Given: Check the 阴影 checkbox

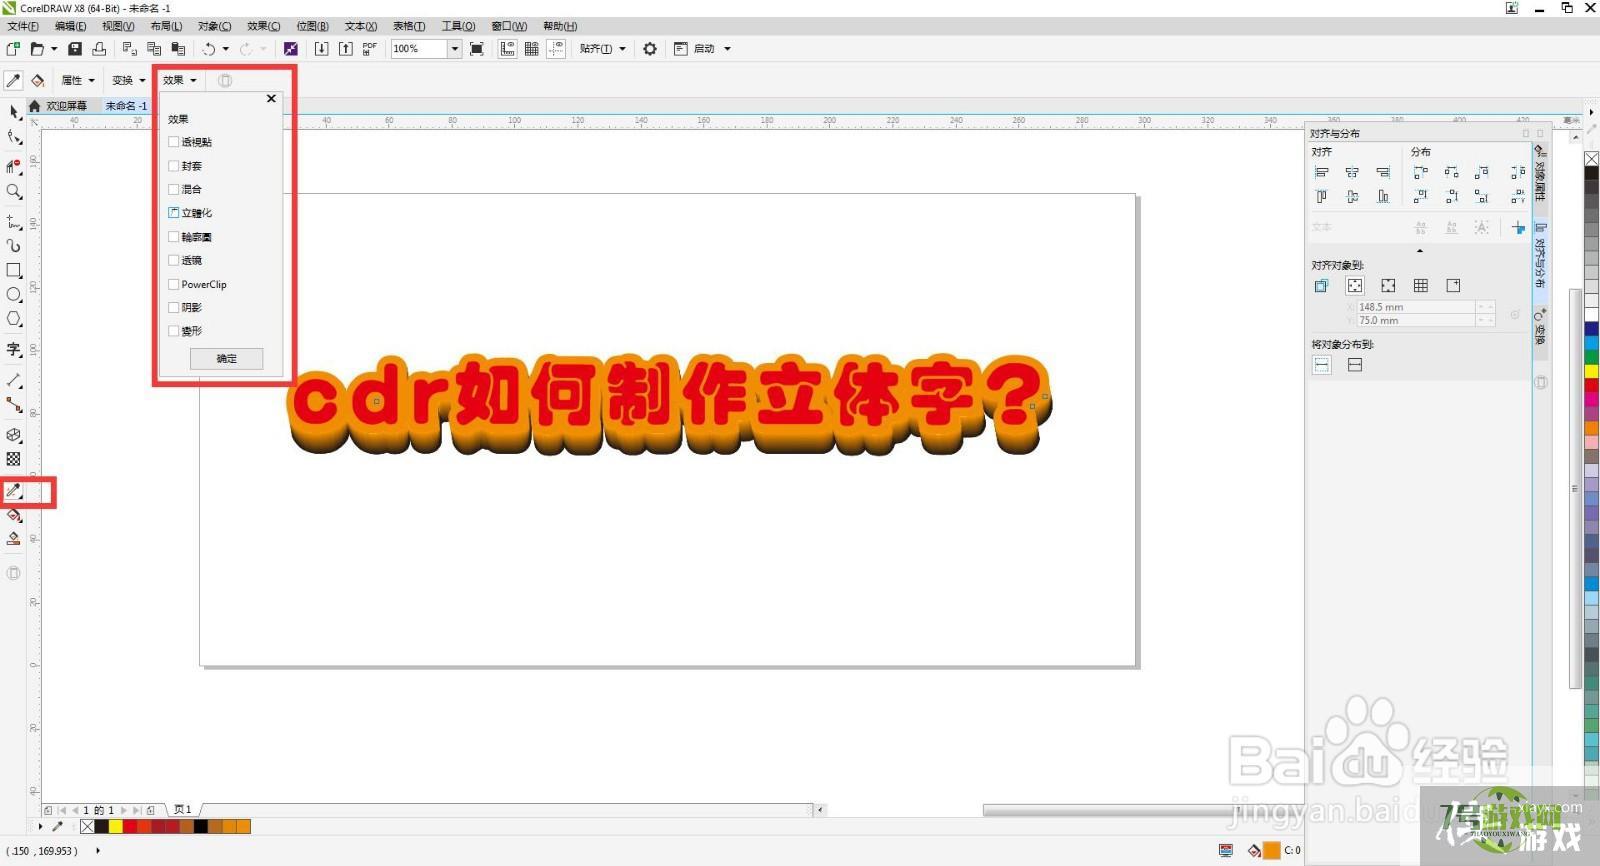Looking at the screenshot, I should click(x=174, y=307).
